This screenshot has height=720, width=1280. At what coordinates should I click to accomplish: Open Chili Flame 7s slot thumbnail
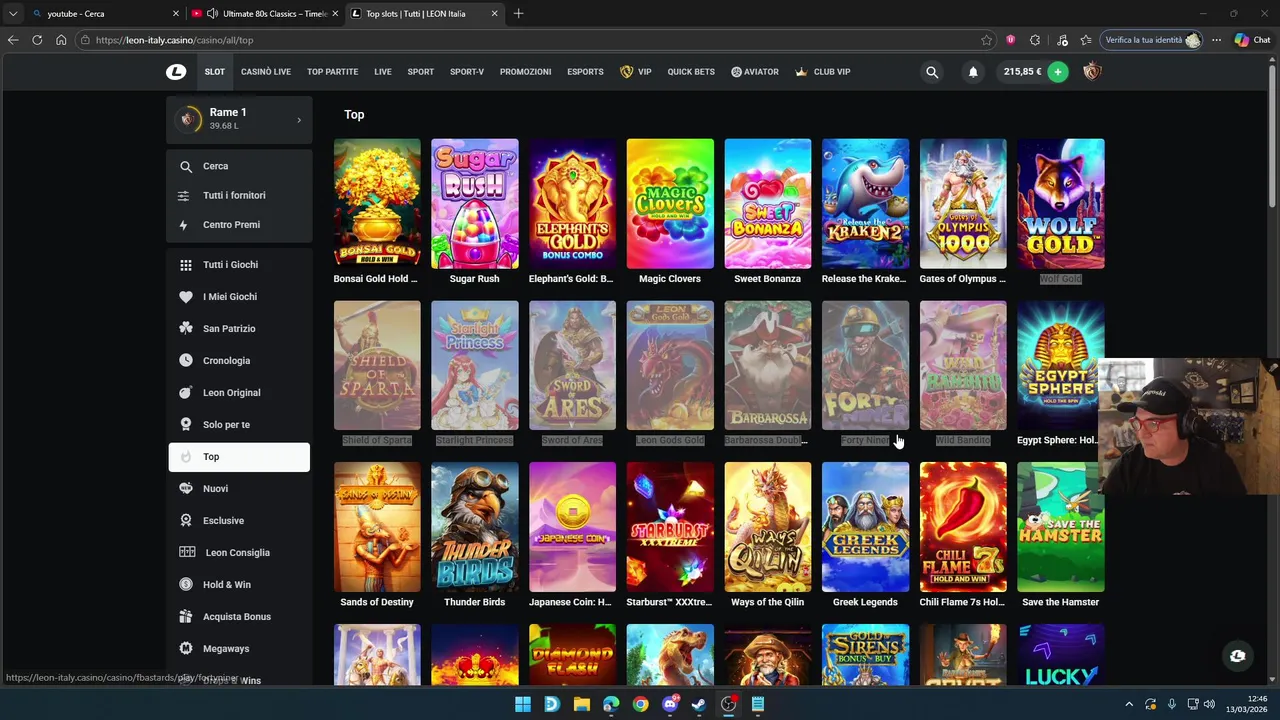click(963, 527)
